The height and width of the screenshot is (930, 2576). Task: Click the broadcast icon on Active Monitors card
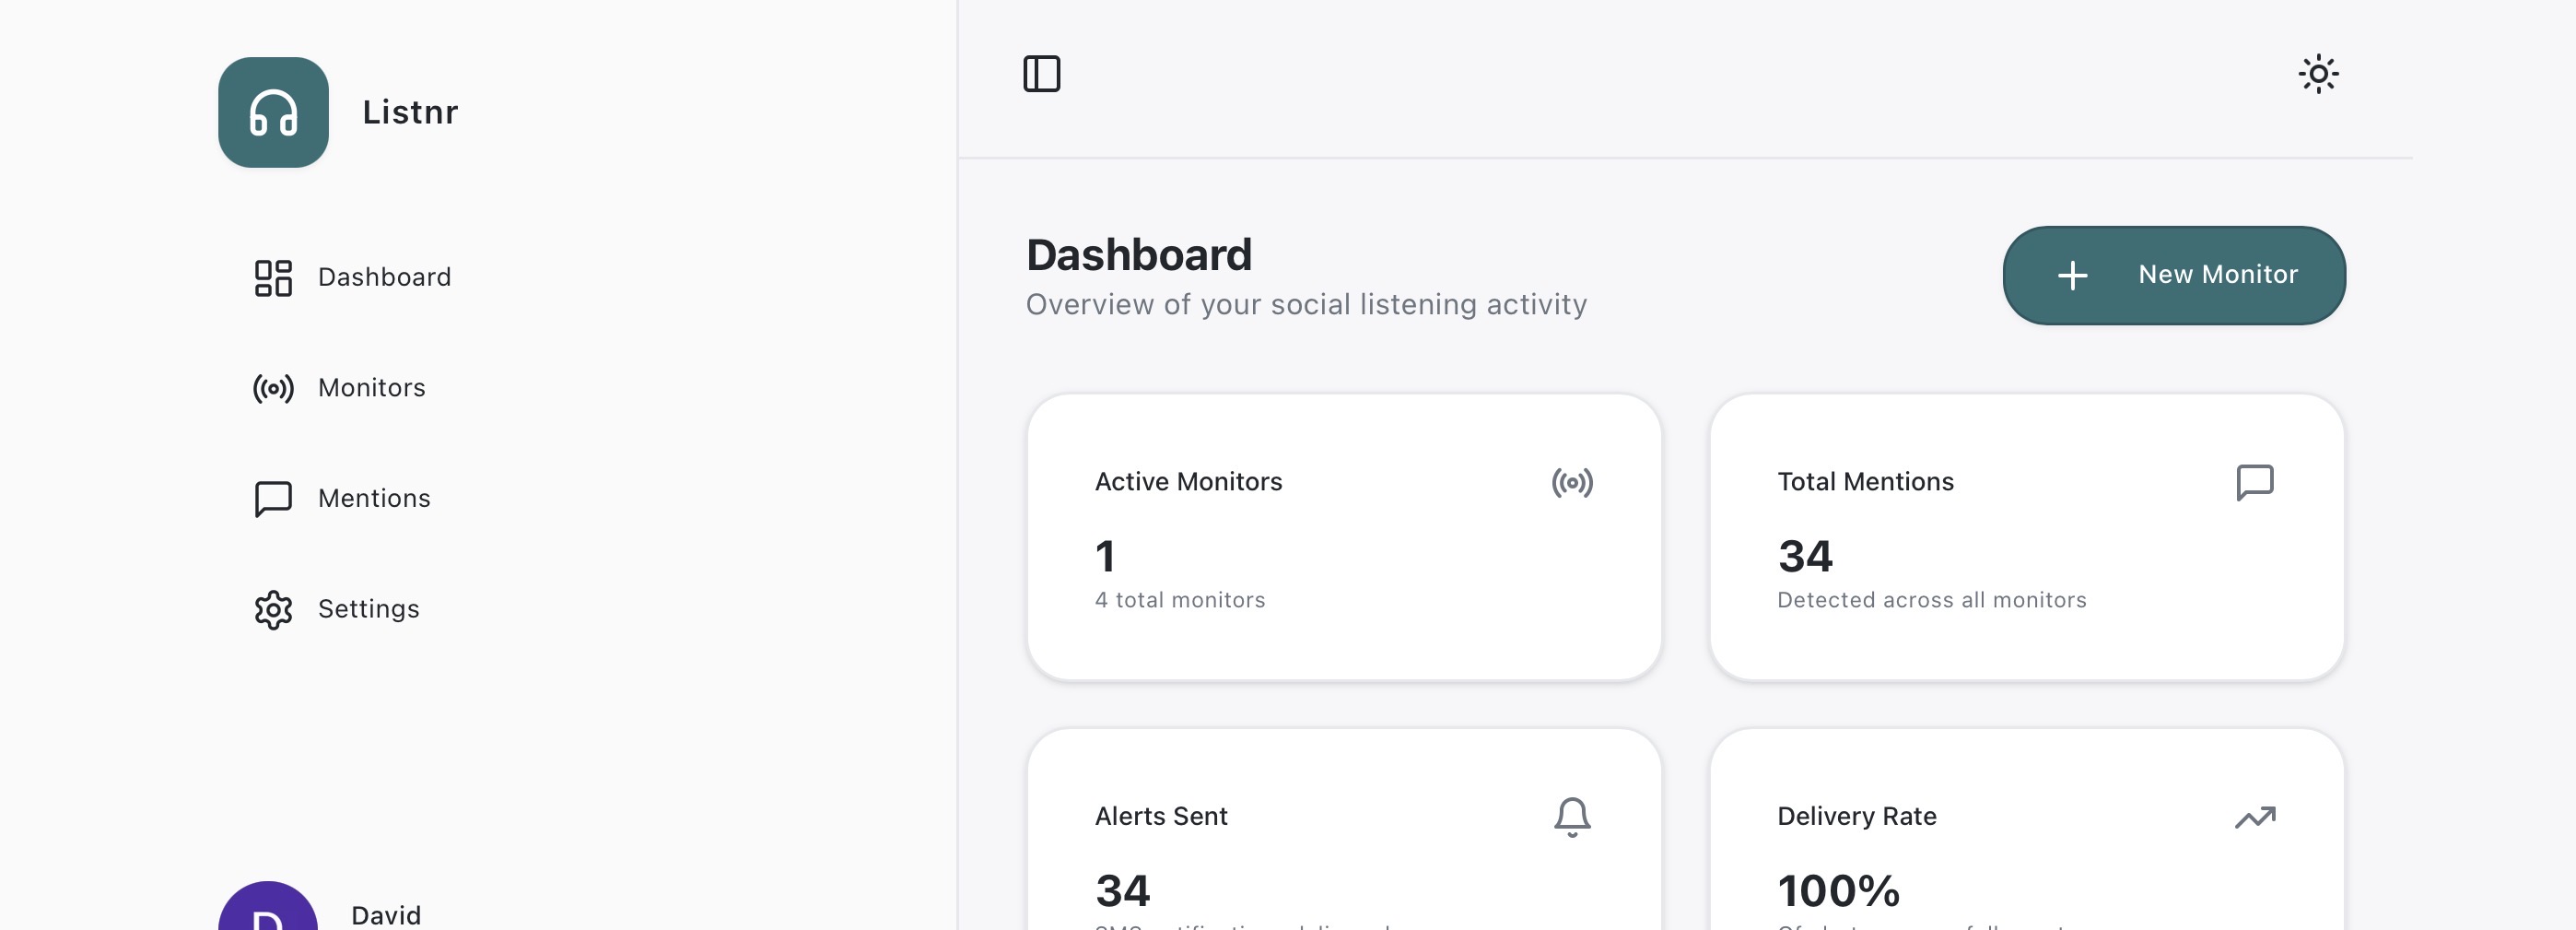click(x=1573, y=482)
